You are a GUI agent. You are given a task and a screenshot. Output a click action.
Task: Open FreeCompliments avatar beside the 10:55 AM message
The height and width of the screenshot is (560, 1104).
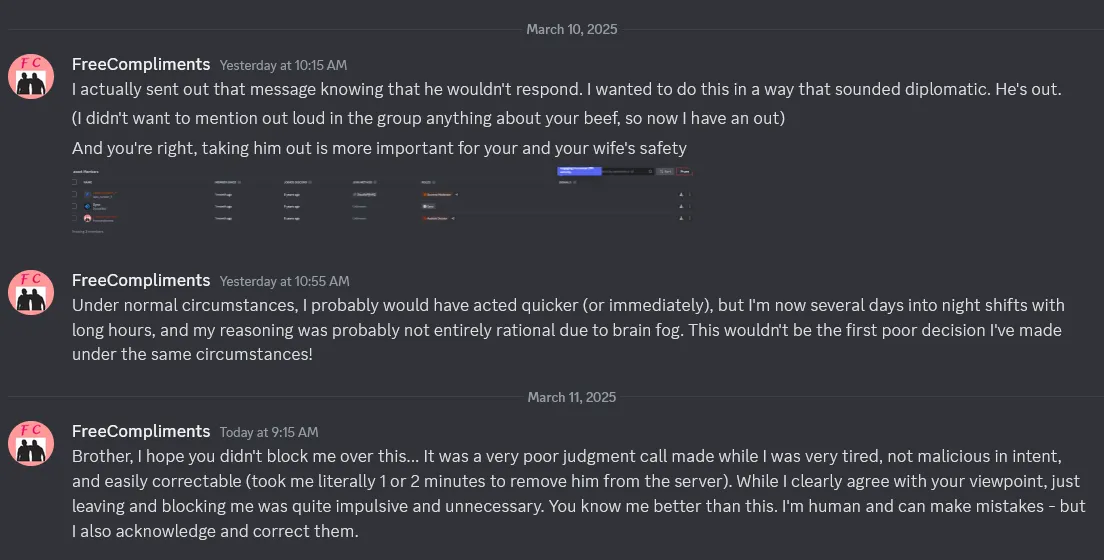click(31, 292)
